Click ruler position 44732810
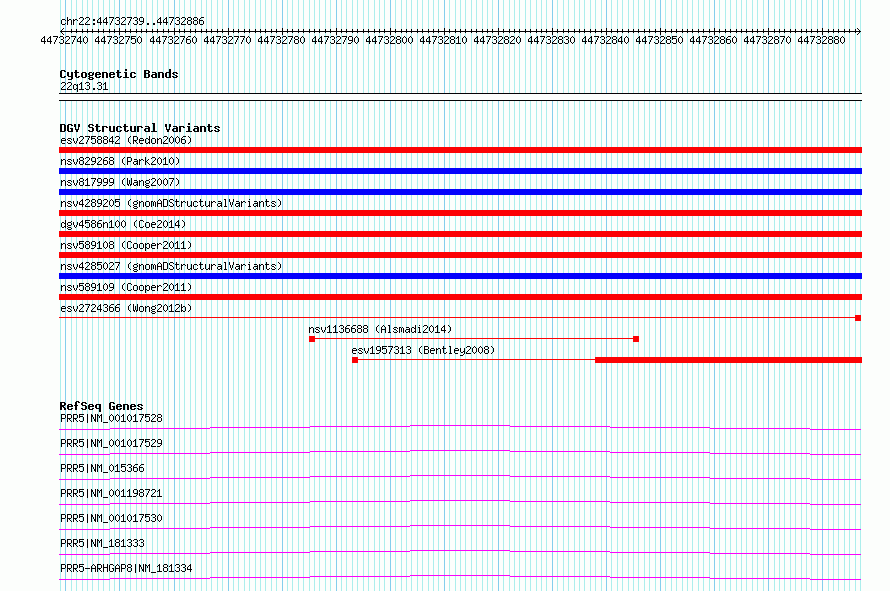The width and height of the screenshot is (890, 591). click(443, 40)
